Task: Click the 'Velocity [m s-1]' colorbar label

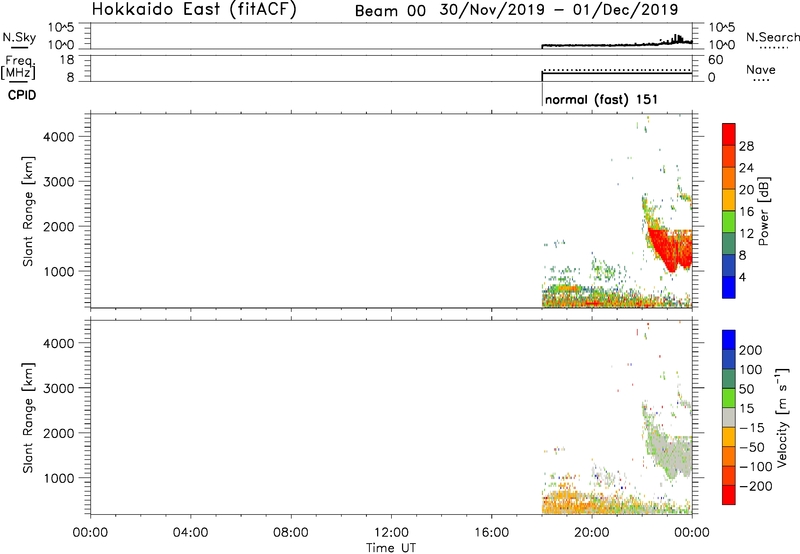Action: pos(782,417)
